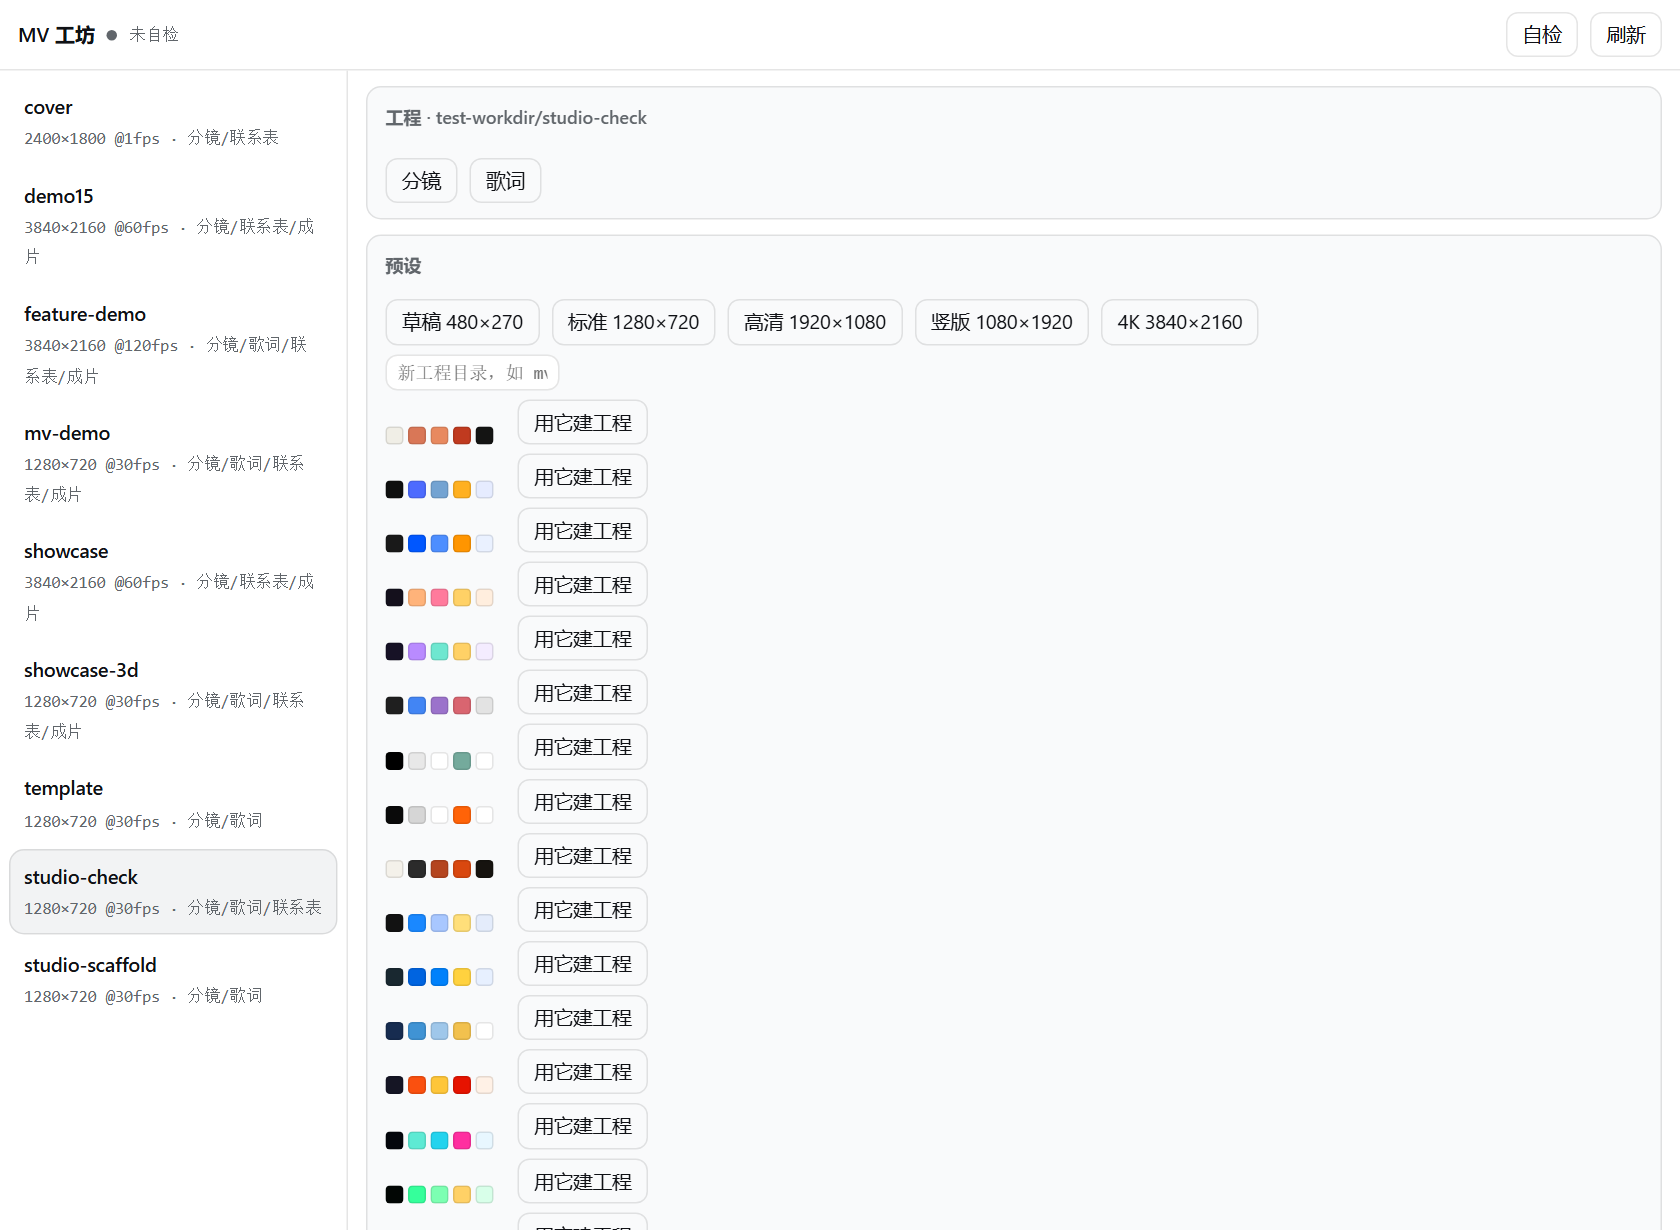
Task: Open the studio-scaffold project
Action: click(x=173, y=980)
